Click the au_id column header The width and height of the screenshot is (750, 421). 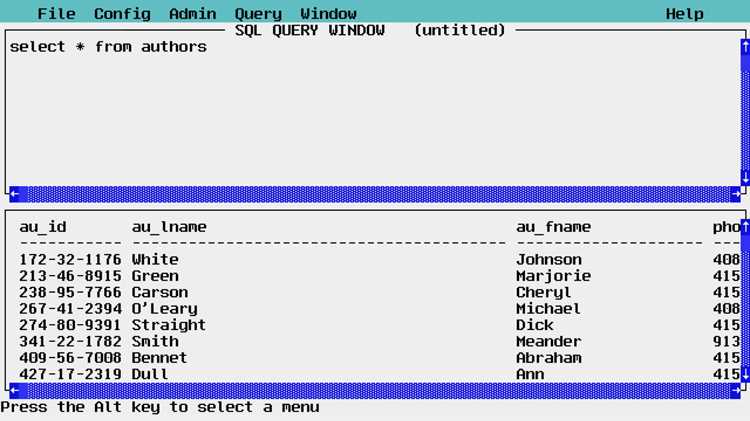click(43, 227)
